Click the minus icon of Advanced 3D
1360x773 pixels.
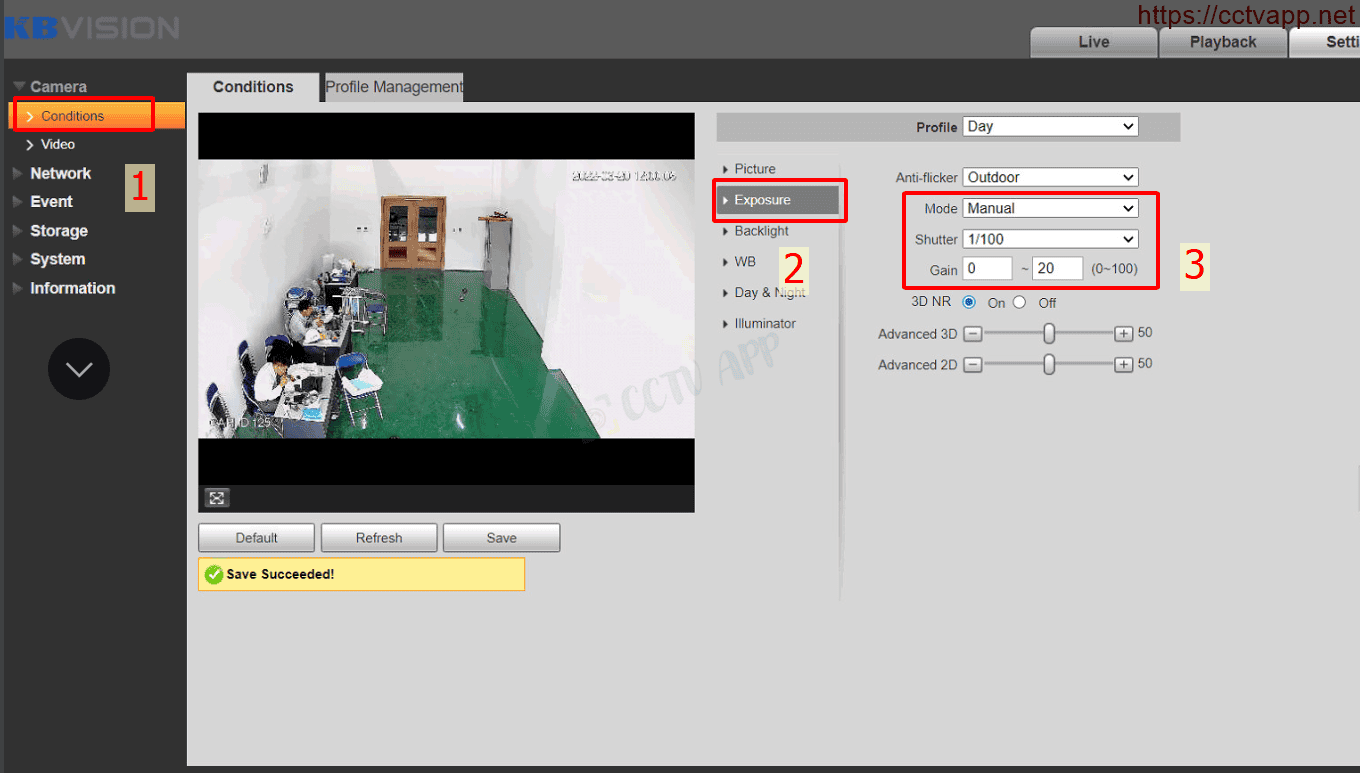(972, 334)
